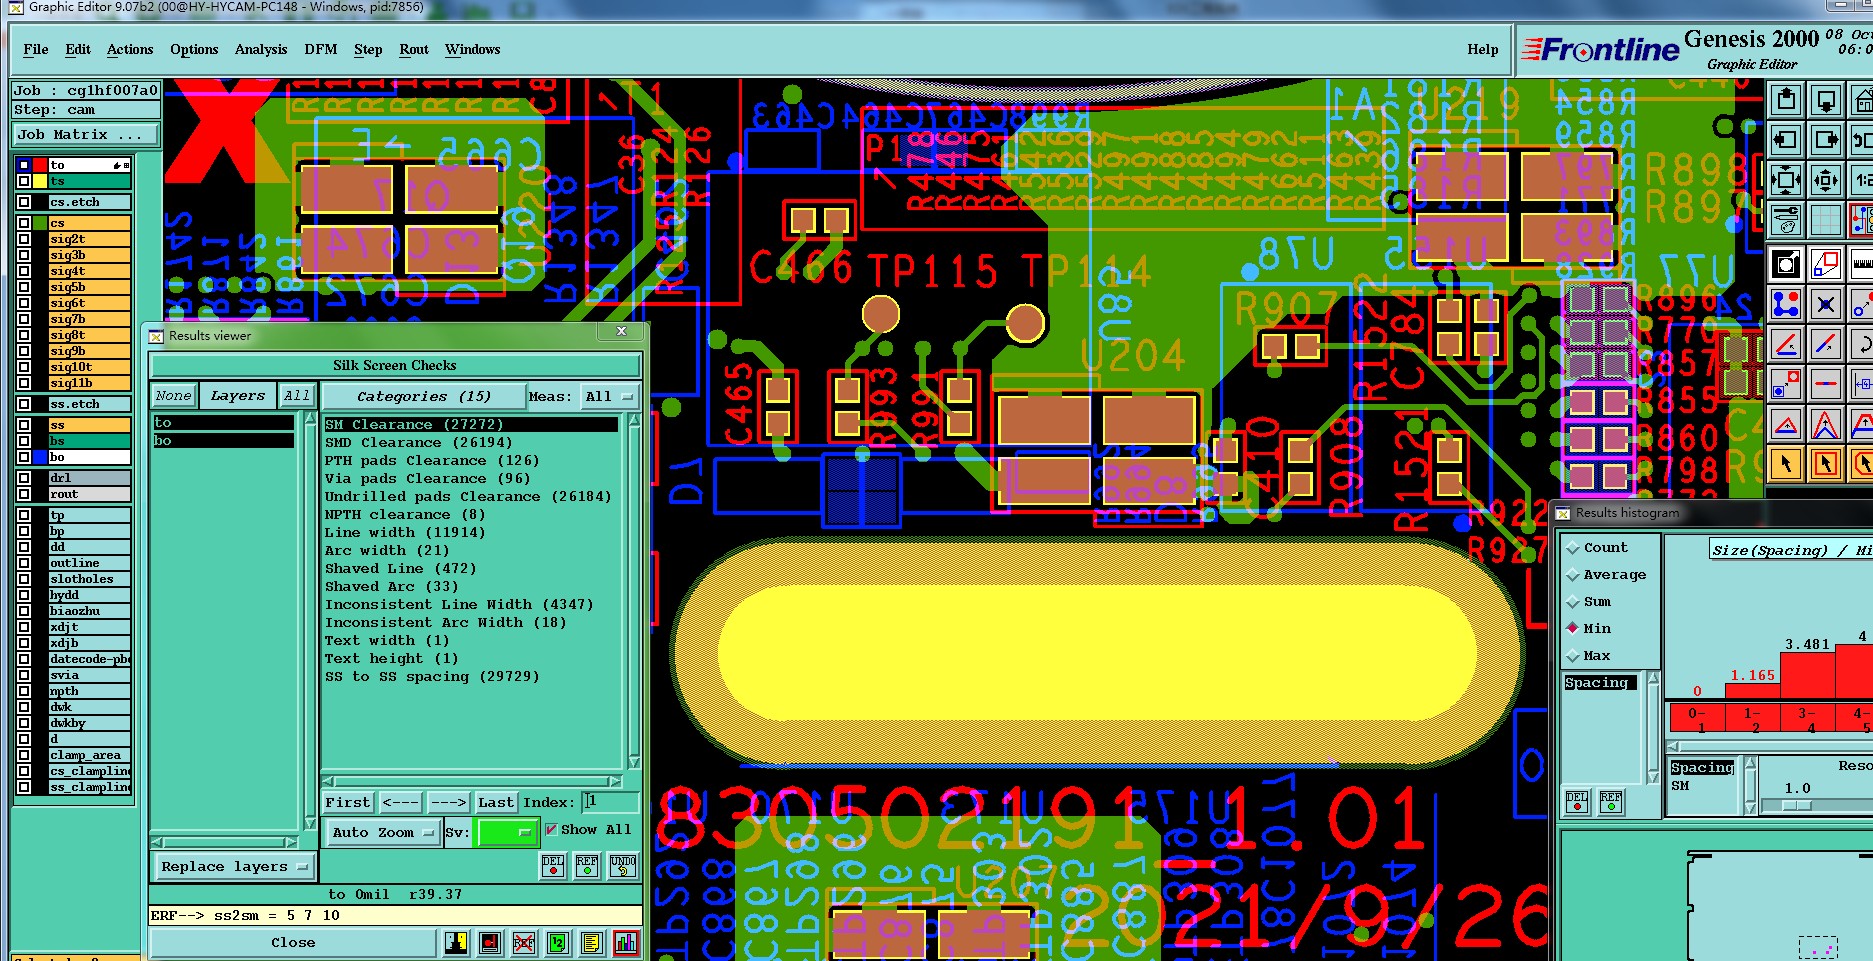Viewport: 1873px width, 961px height.
Task: Click the double red triangle arrow icon
Action: 1826,424
